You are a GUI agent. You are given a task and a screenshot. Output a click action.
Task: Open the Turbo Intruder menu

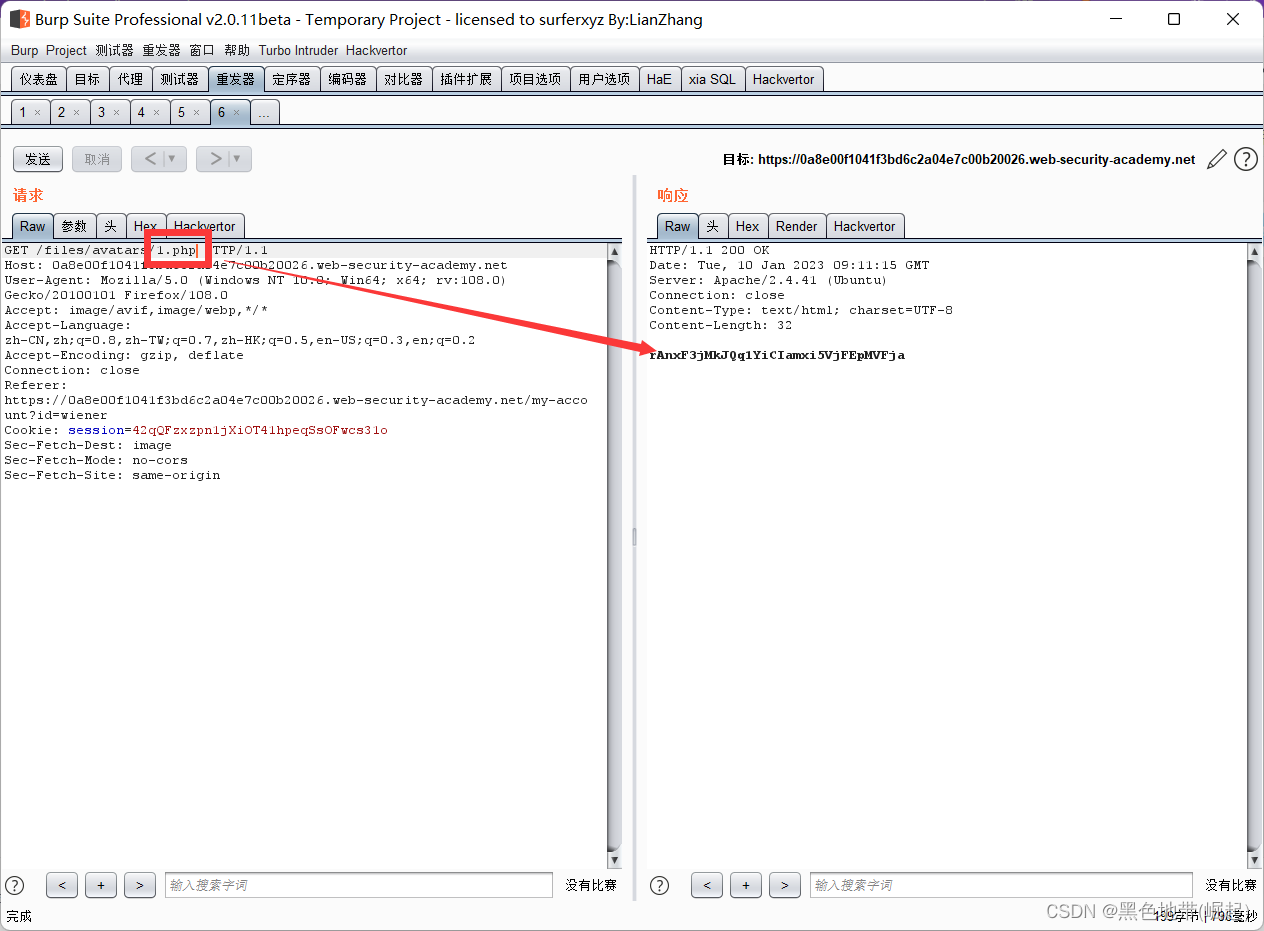298,50
